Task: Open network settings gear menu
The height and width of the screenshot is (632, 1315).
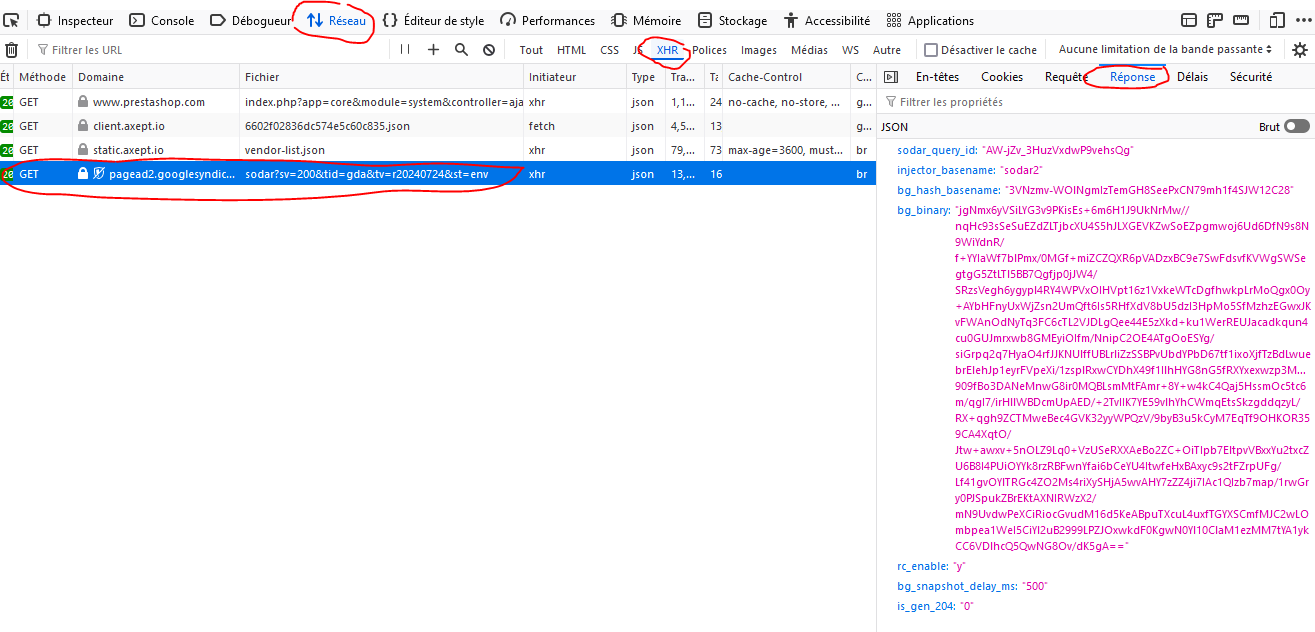Action: [x=1300, y=50]
